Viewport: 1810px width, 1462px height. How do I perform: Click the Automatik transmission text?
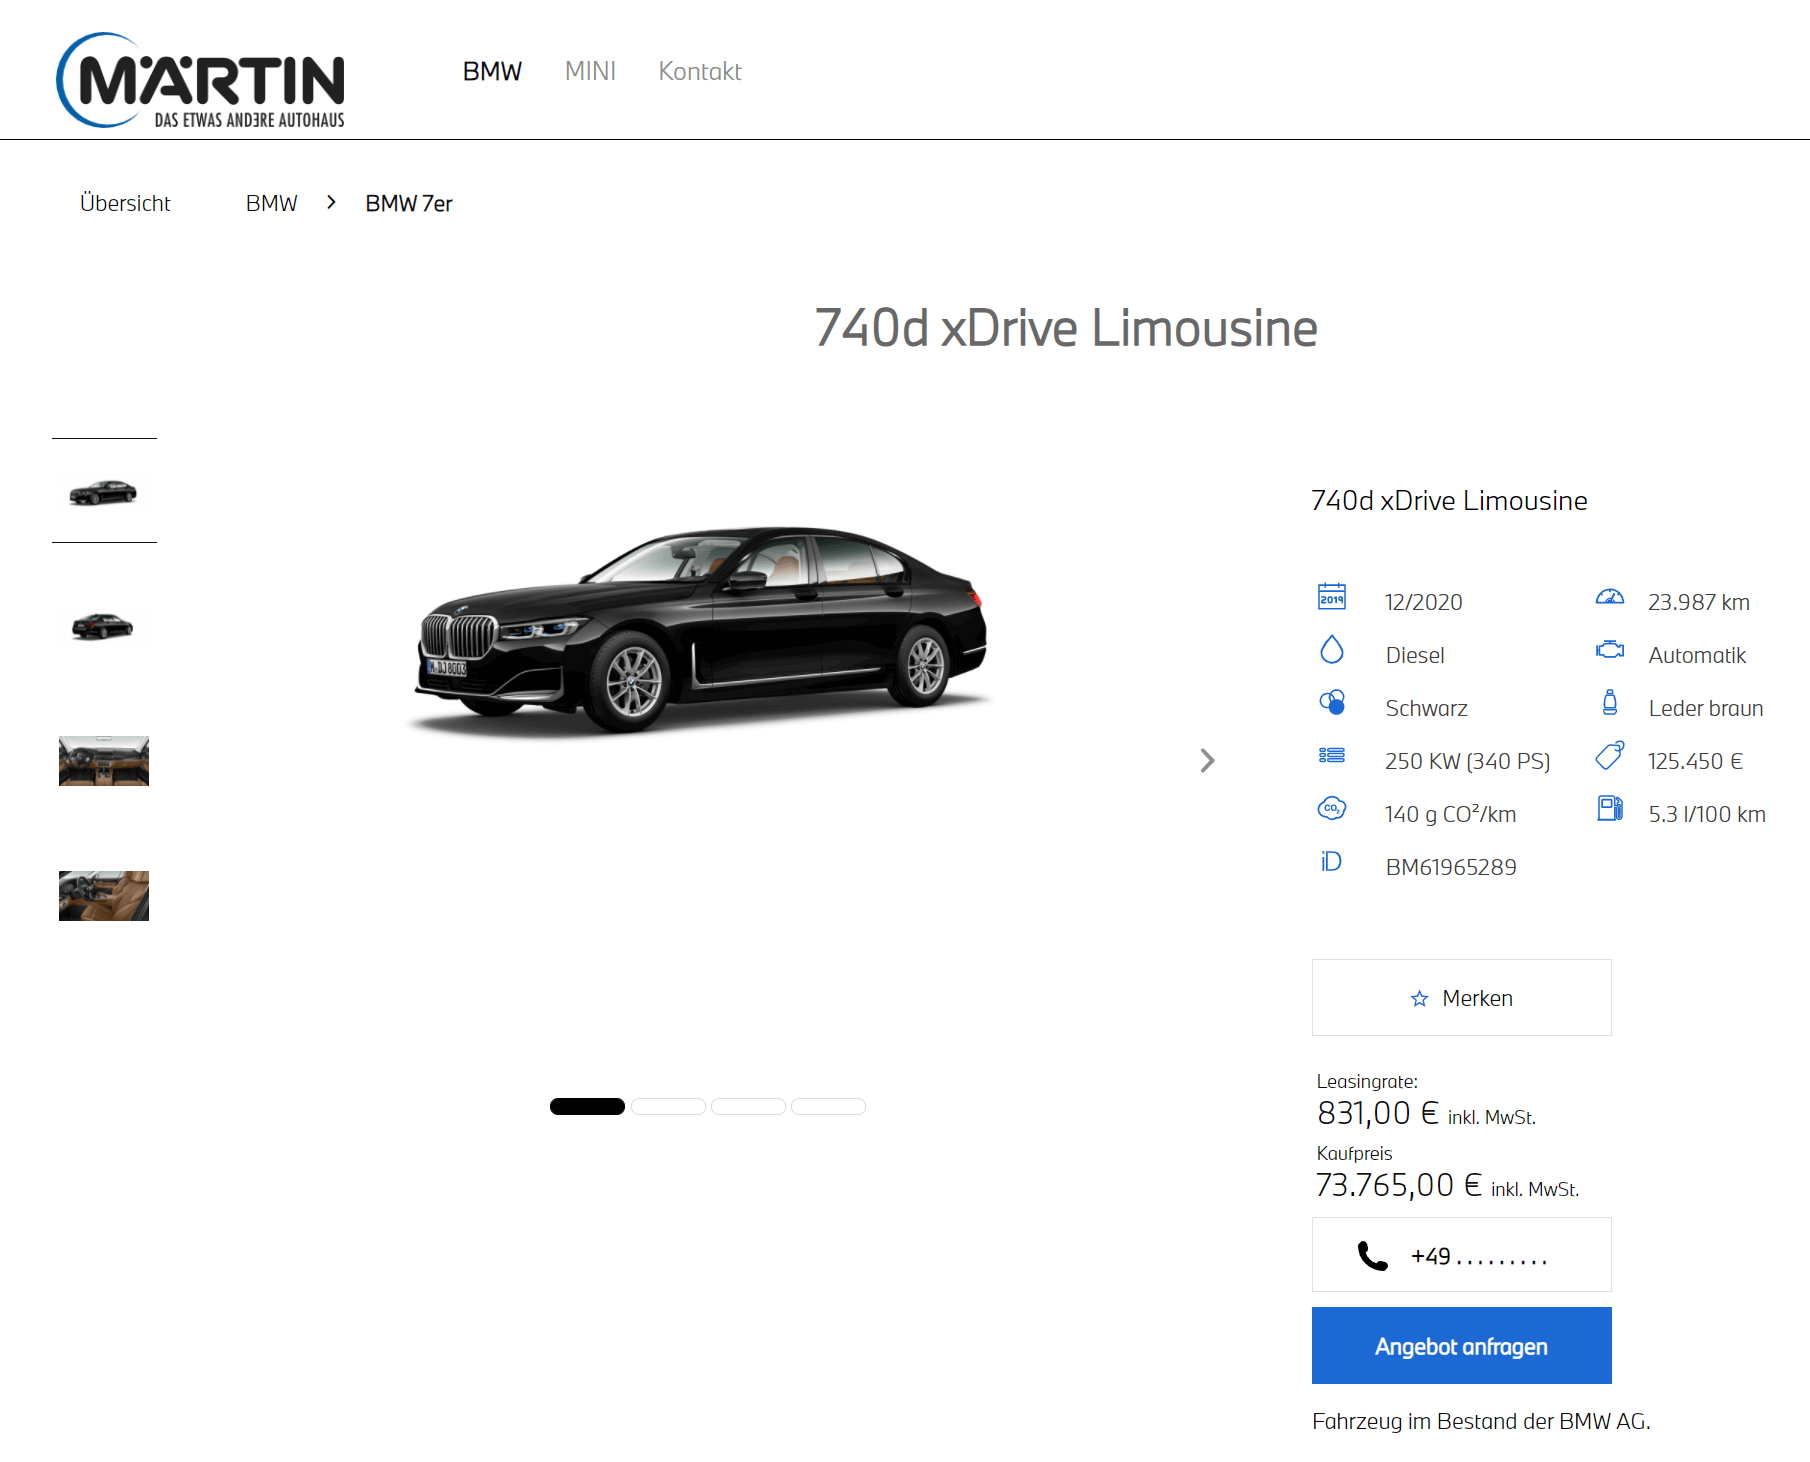[1697, 655]
